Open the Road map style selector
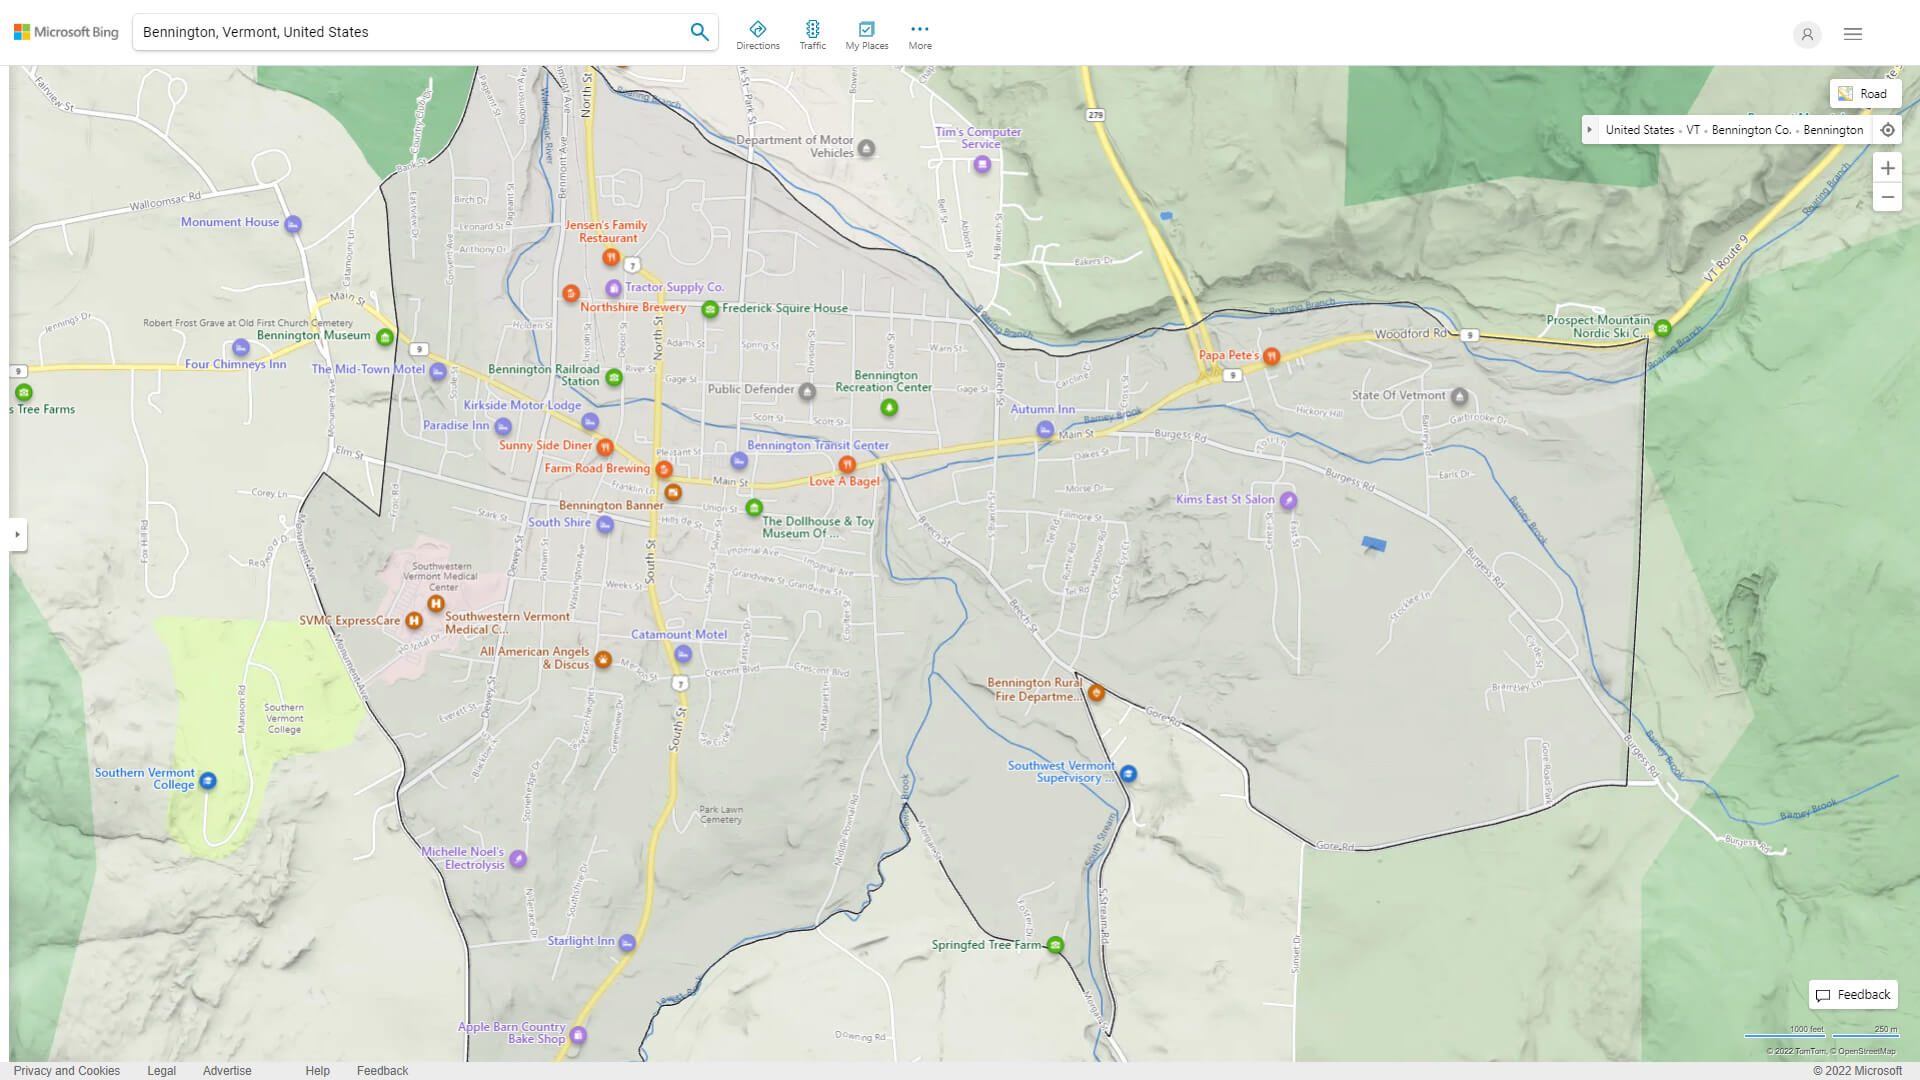Viewport: 1920px width, 1080px height. pos(1865,93)
